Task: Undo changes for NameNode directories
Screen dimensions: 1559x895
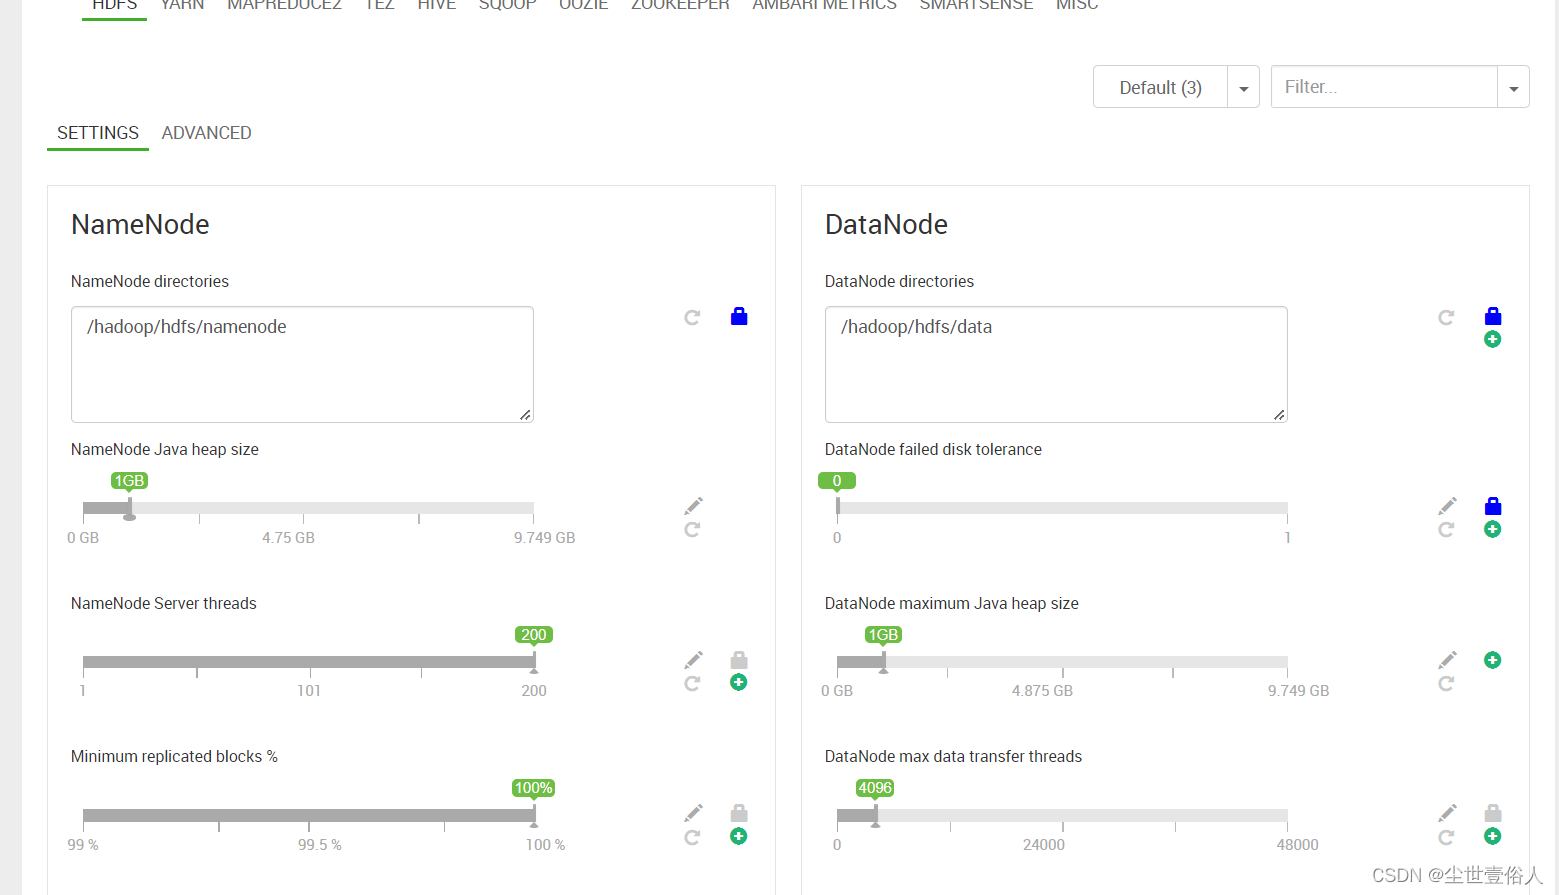Action: click(x=692, y=317)
